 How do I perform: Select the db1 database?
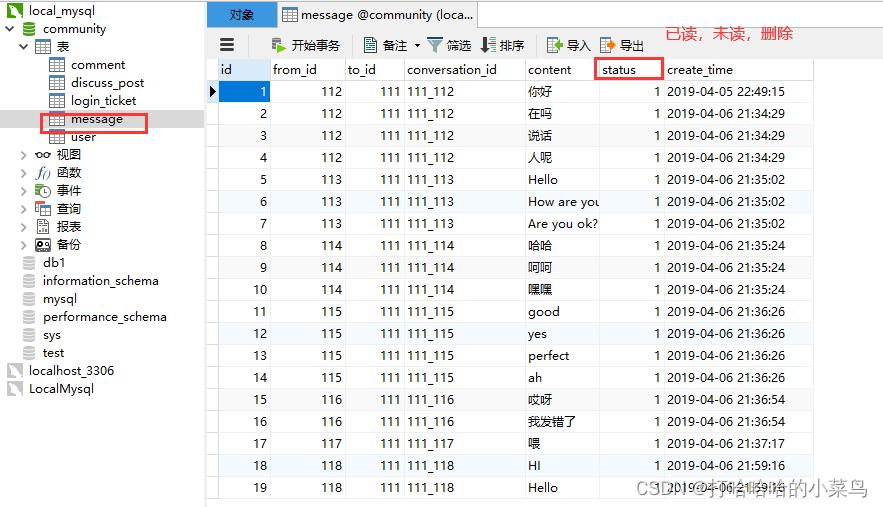tap(54, 263)
